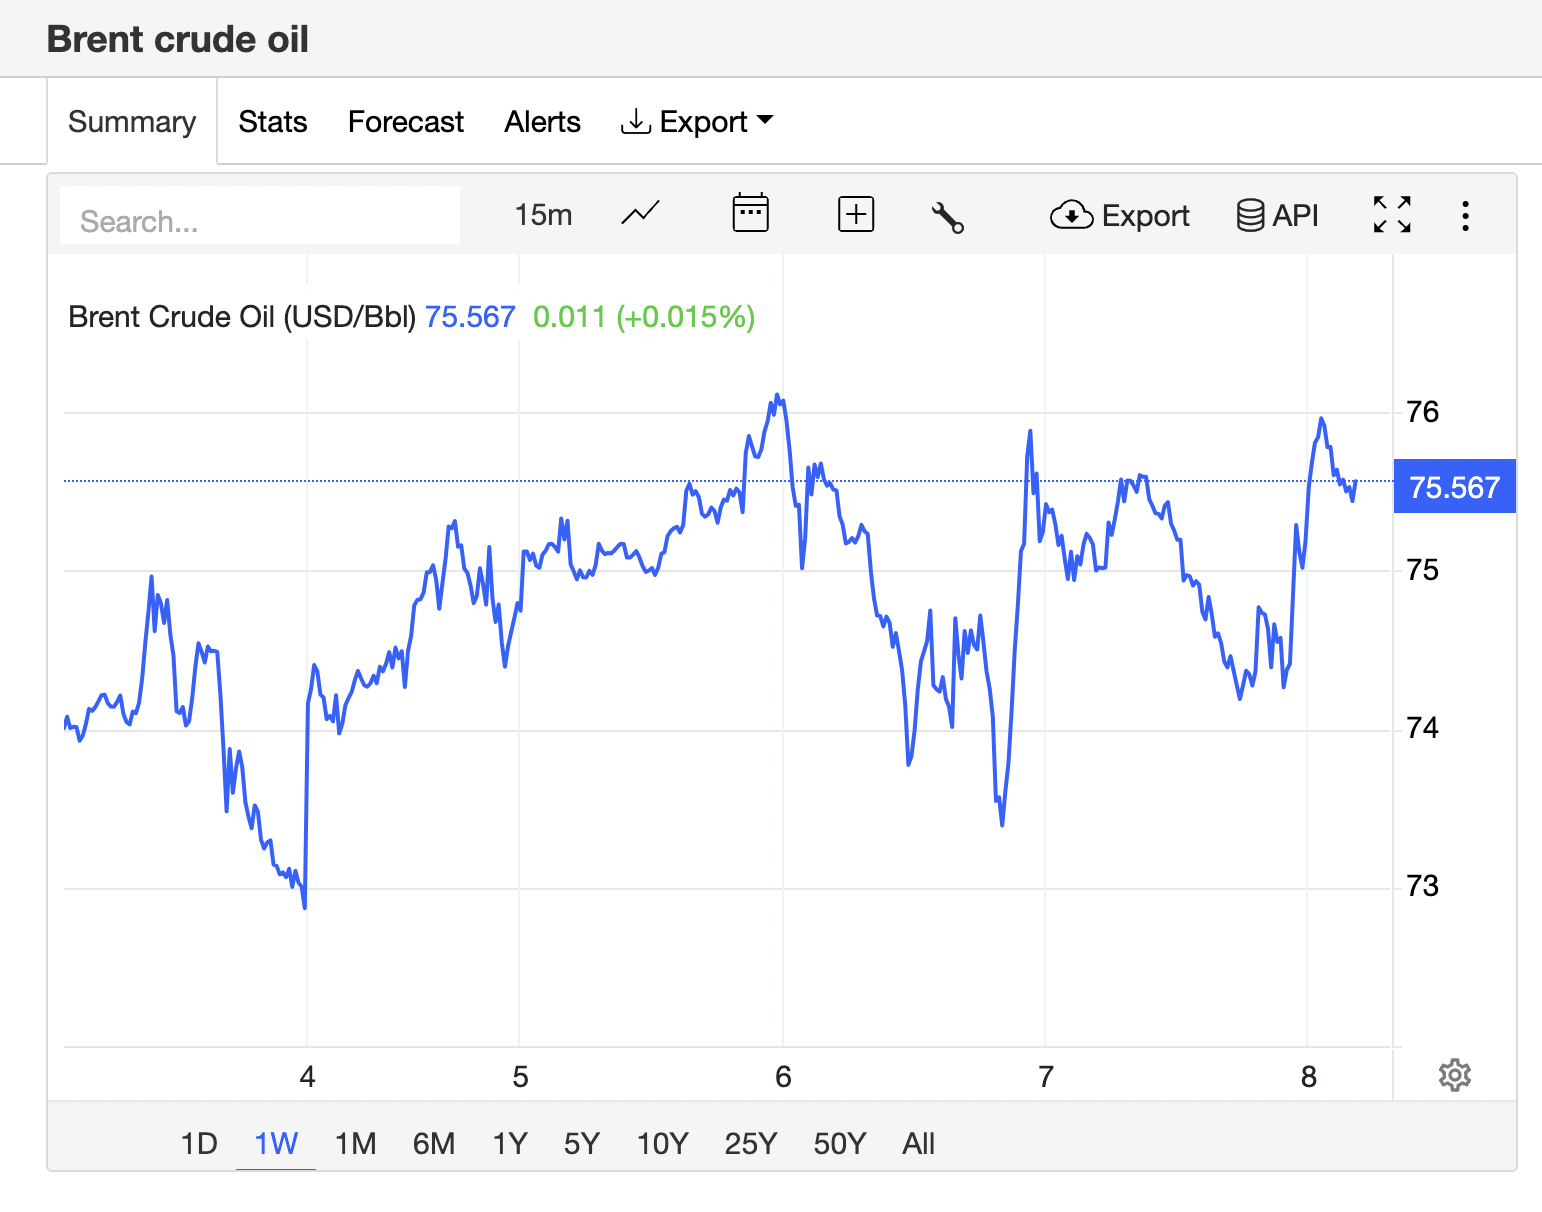Click the cloud Export button in chart toolbar
The height and width of the screenshot is (1212, 1542).
point(1120,215)
